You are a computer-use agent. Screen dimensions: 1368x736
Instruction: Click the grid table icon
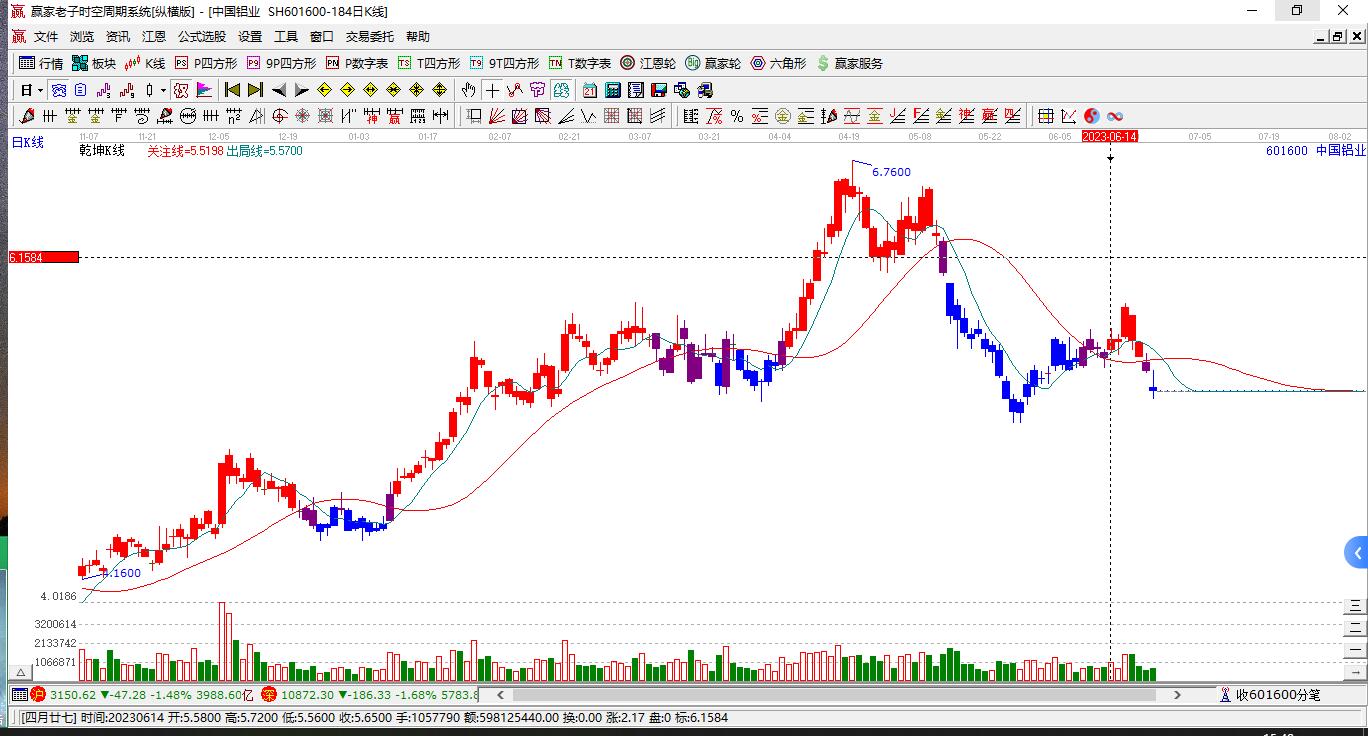pos(1045,116)
